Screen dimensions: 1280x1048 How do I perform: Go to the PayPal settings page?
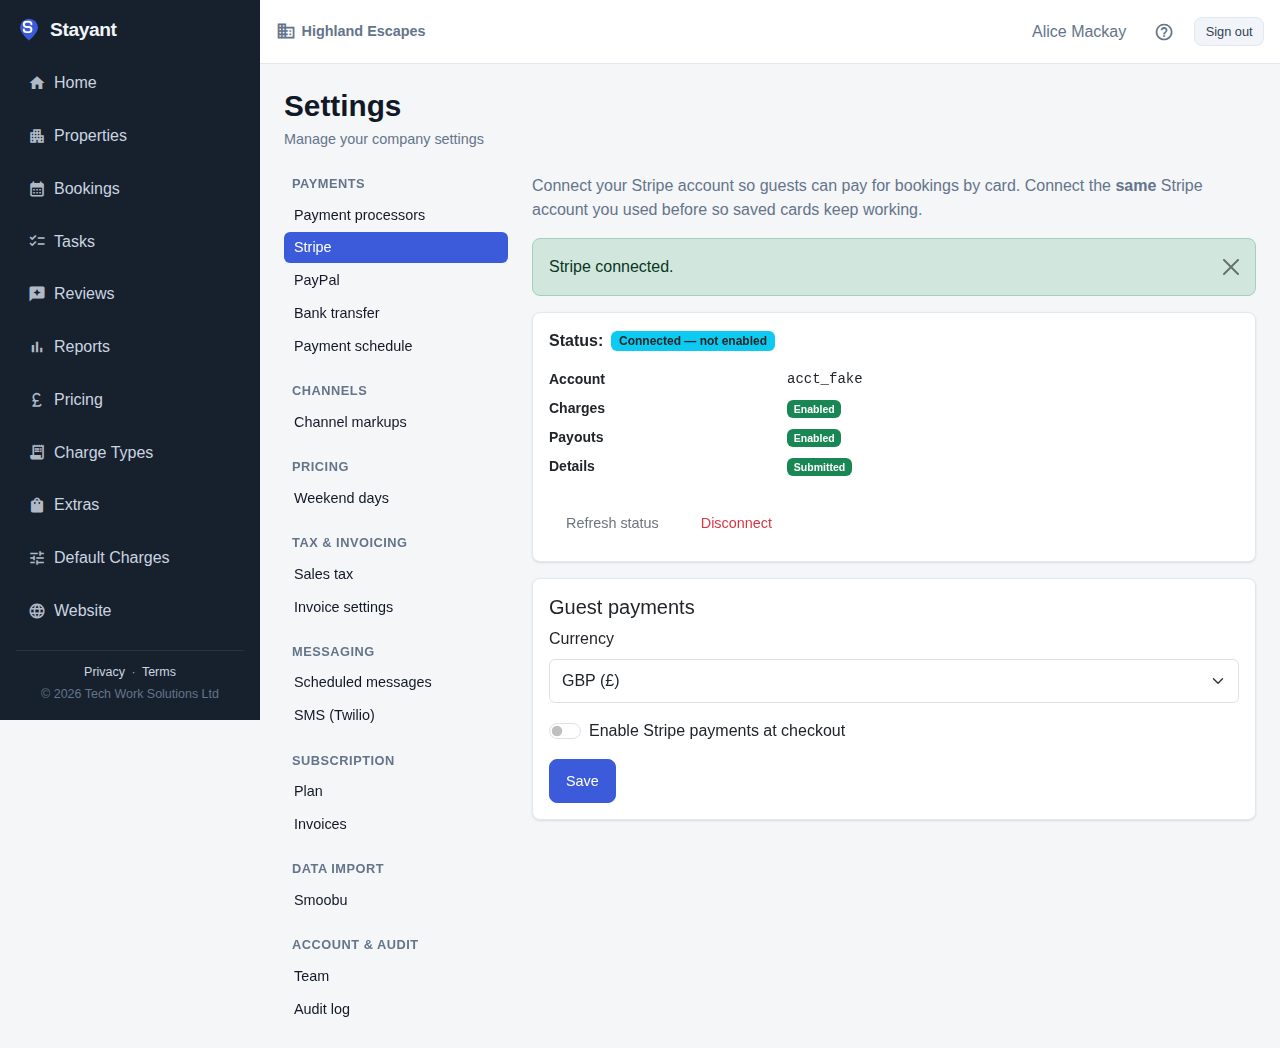pyautogui.click(x=396, y=280)
